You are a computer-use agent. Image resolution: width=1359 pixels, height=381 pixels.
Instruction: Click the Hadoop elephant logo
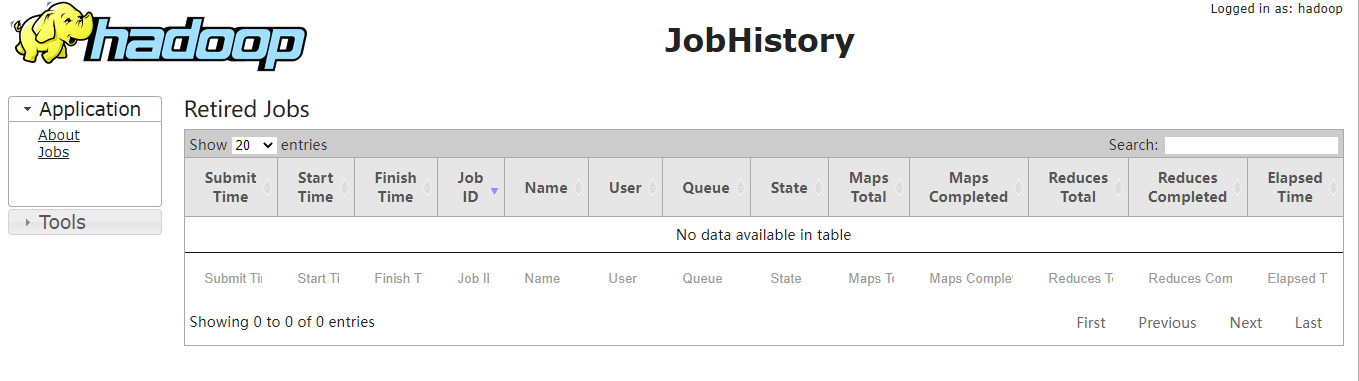160,37
